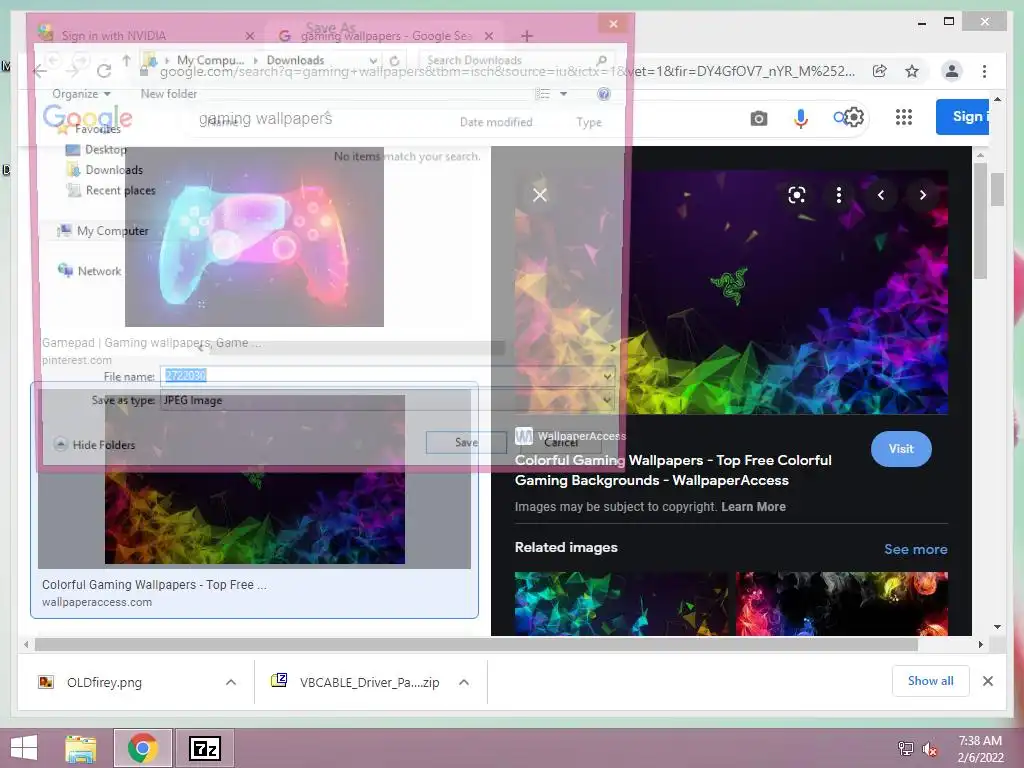Switch to the gaming wallpapers Google Search tab
Viewport: 1024px width, 768px height.
386,36
